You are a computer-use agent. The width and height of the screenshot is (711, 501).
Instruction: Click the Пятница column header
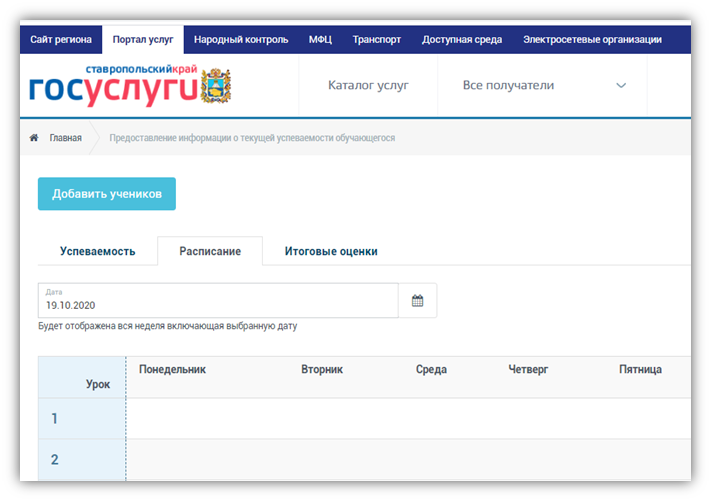pos(640,370)
